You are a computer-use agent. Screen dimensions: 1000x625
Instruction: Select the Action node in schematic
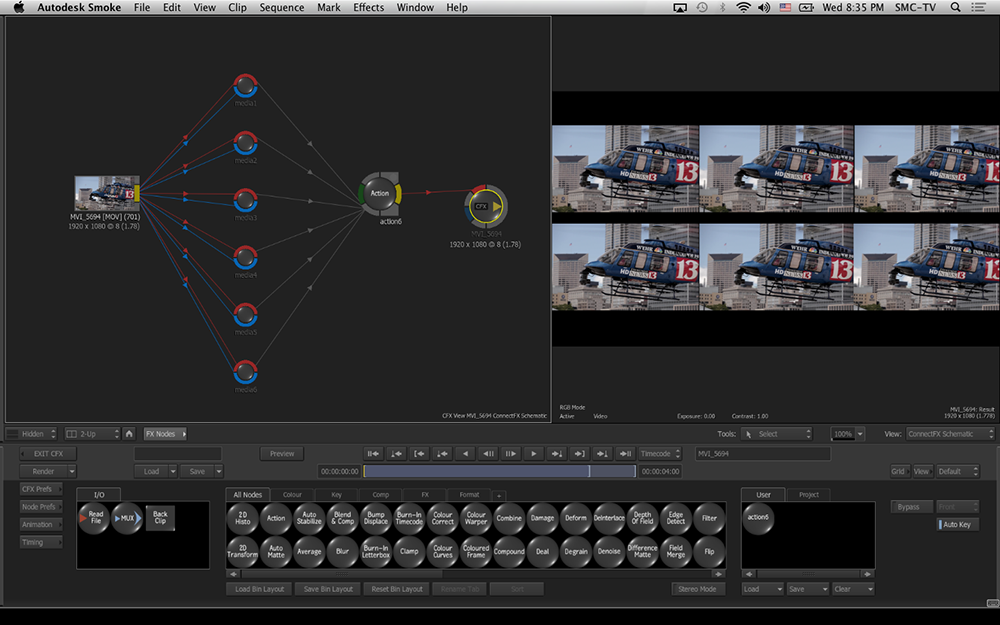(x=380, y=194)
